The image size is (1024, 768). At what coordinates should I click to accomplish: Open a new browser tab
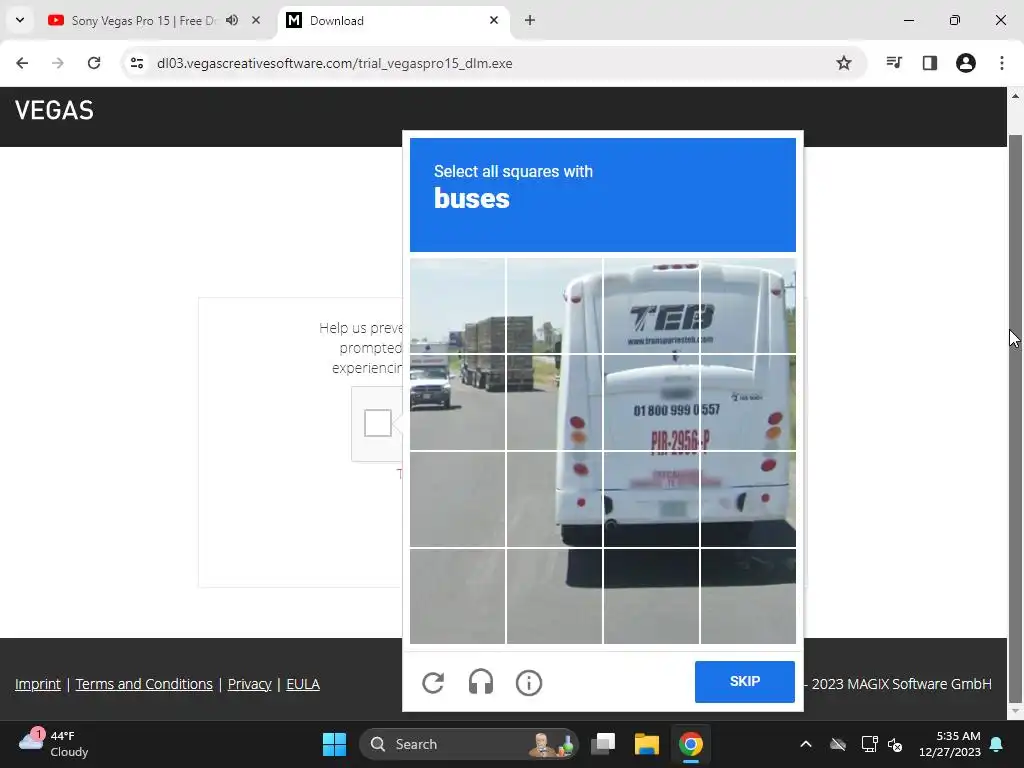coord(530,20)
